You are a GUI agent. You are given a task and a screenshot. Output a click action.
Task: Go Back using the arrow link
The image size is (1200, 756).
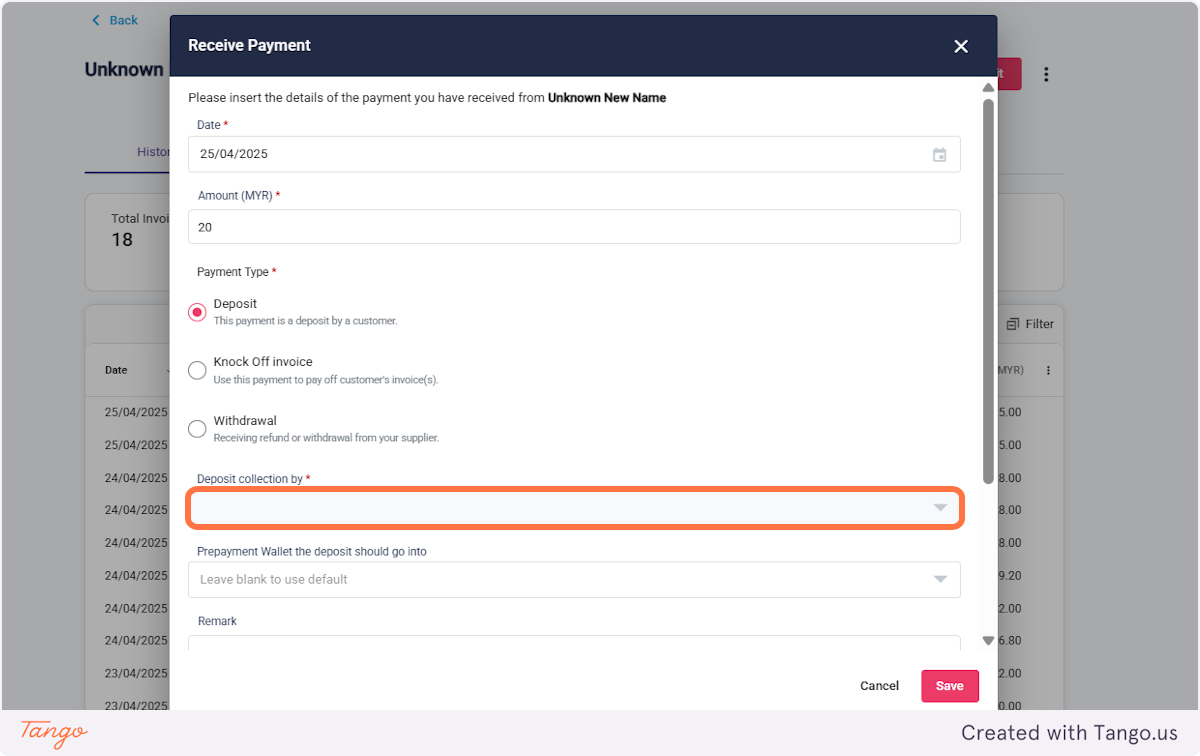[x=114, y=20]
